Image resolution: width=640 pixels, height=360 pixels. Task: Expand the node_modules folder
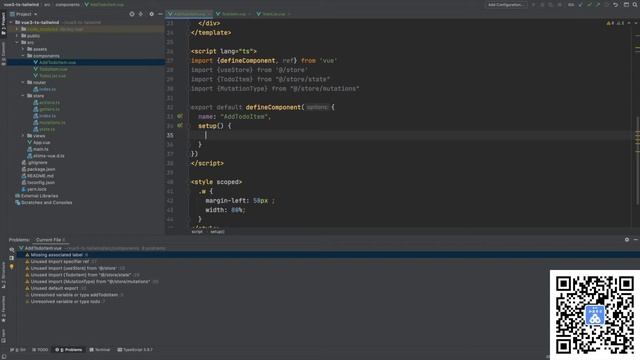point(17,29)
